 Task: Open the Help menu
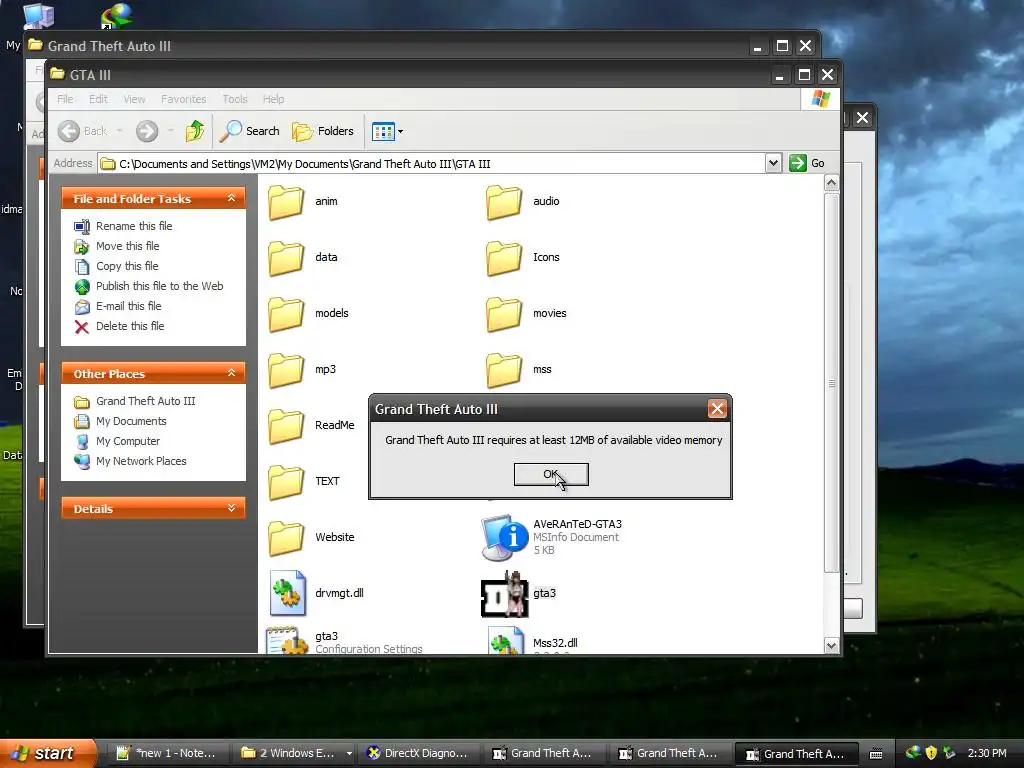tap(274, 99)
